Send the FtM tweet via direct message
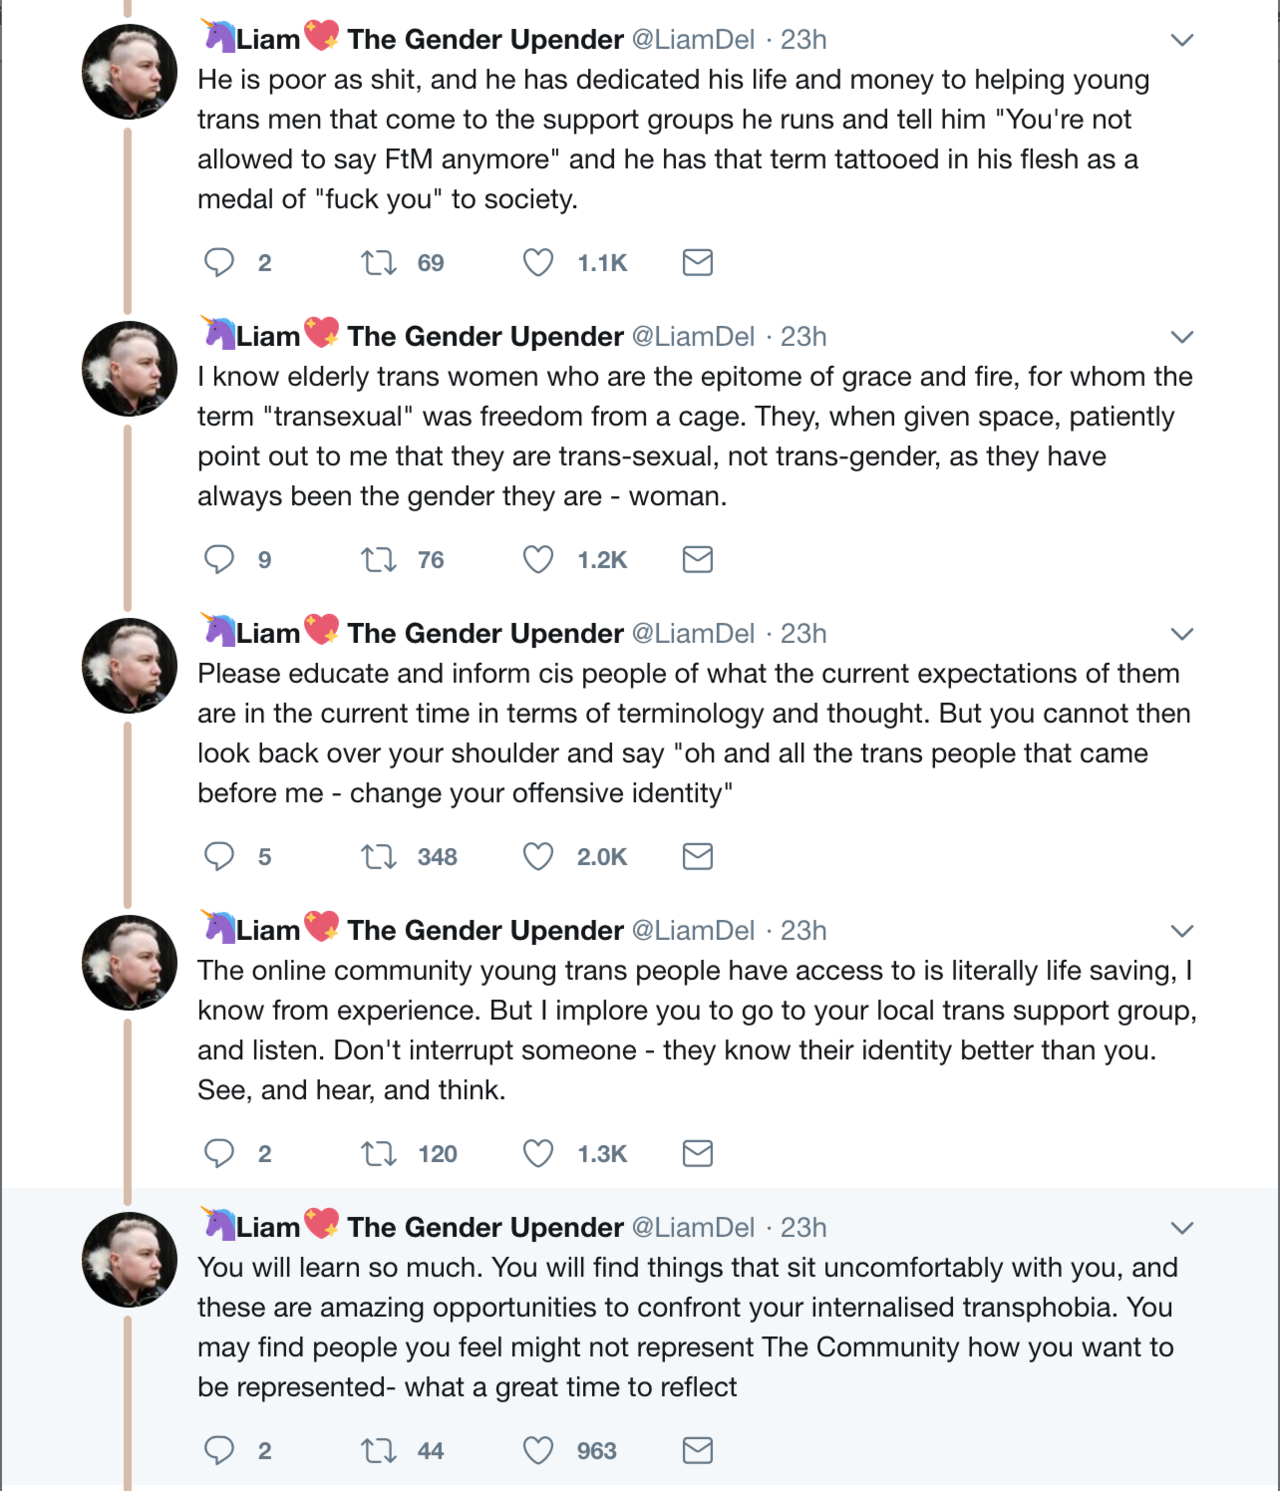 coord(697,263)
